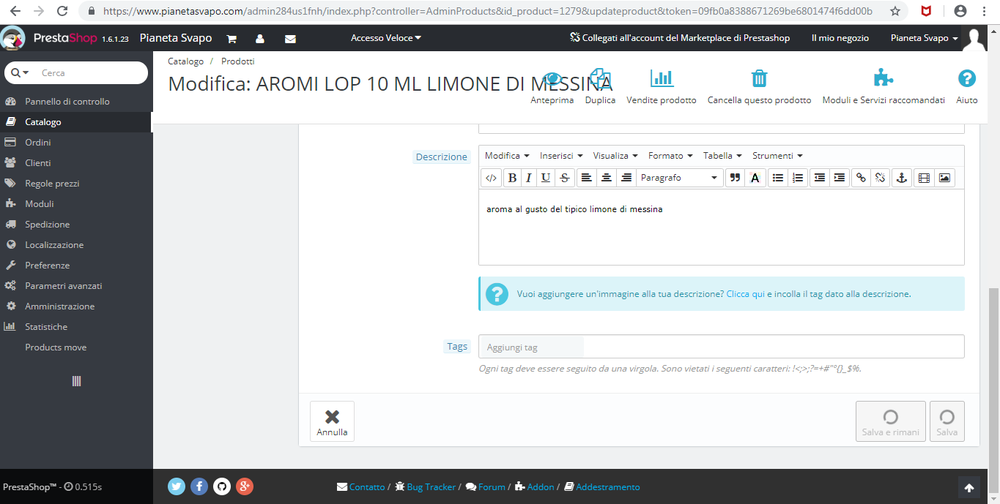
Task: Open the Modifica editor menu
Action: point(507,156)
